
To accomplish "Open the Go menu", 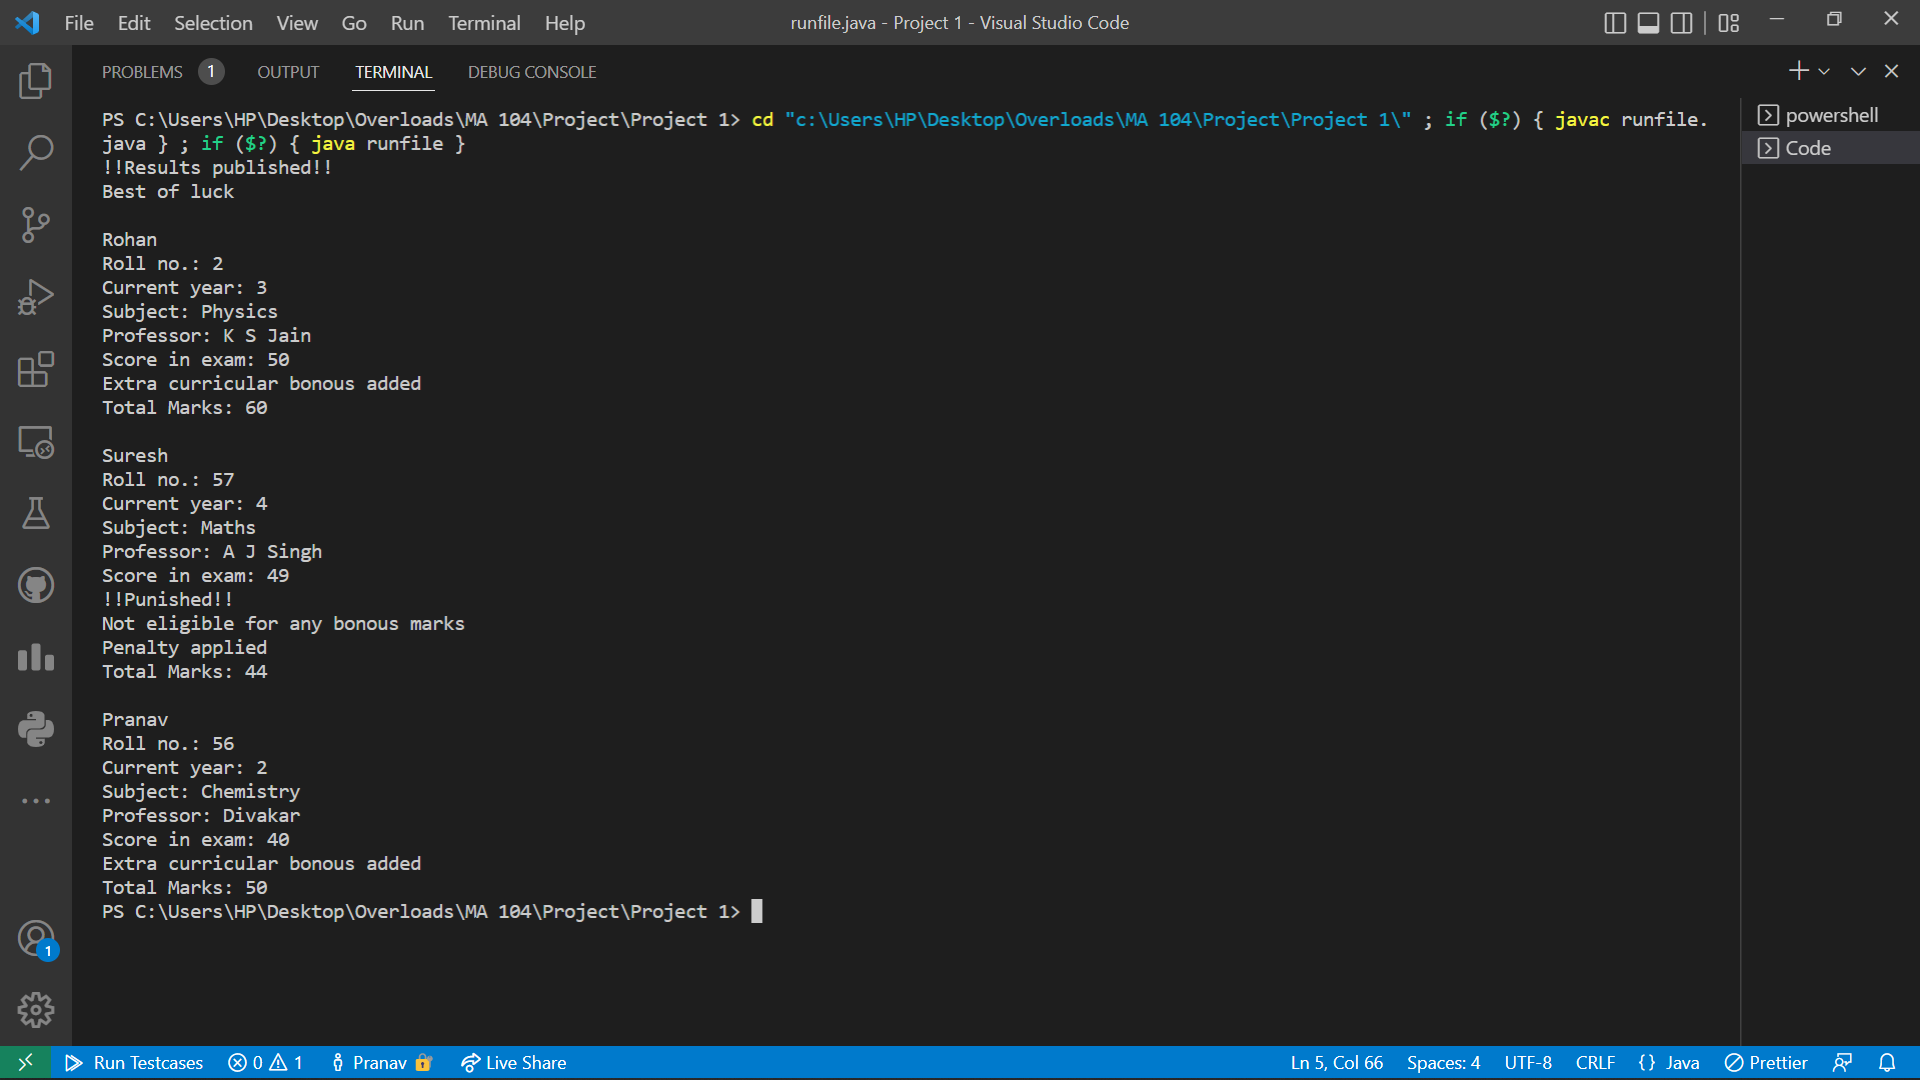I will [354, 23].
